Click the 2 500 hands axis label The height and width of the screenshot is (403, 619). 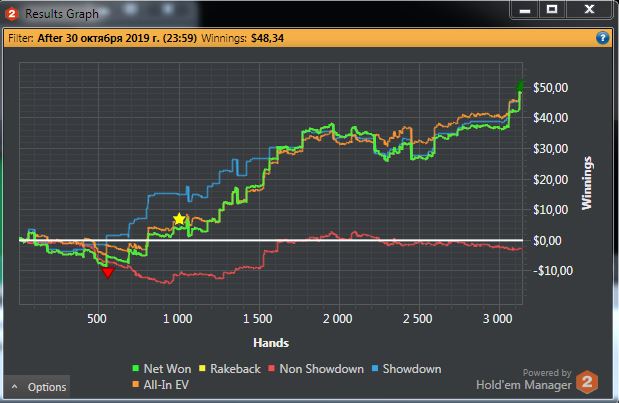(x=417, y=319)
